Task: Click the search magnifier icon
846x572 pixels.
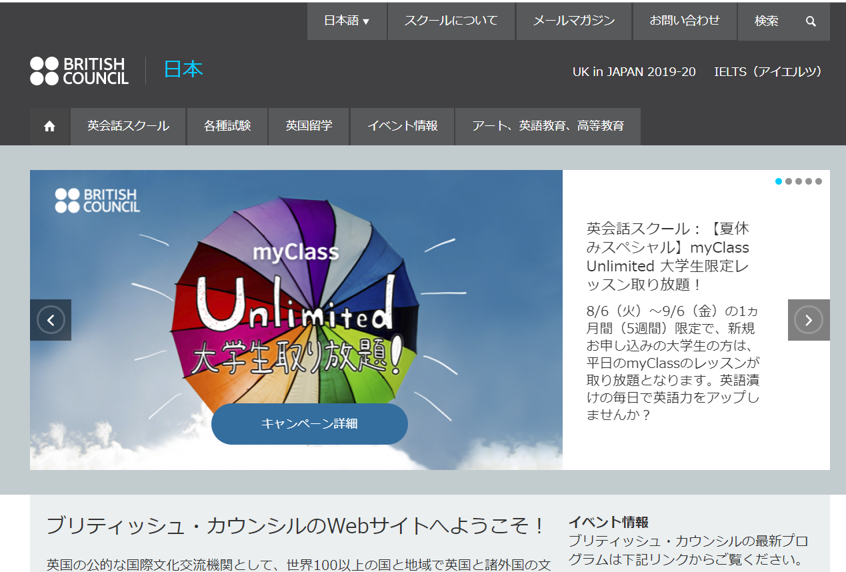Action: (810, 22)
